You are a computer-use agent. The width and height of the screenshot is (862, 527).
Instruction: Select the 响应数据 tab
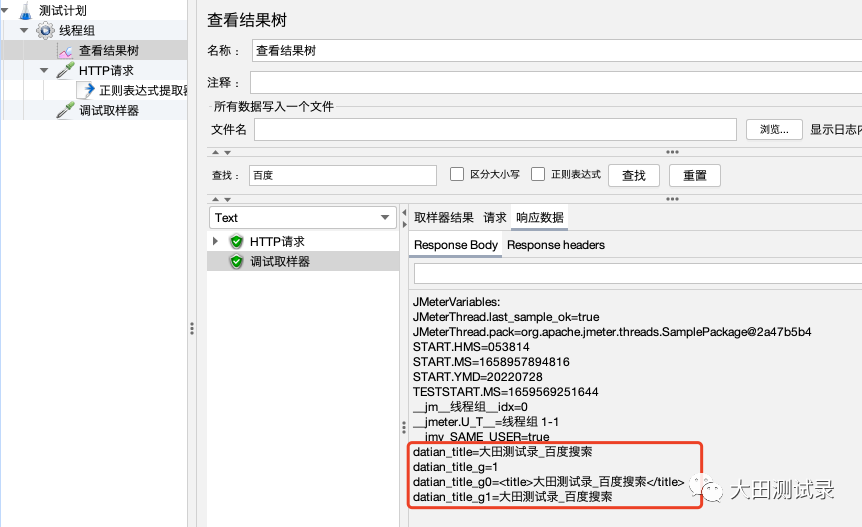[x=540, y=218]
